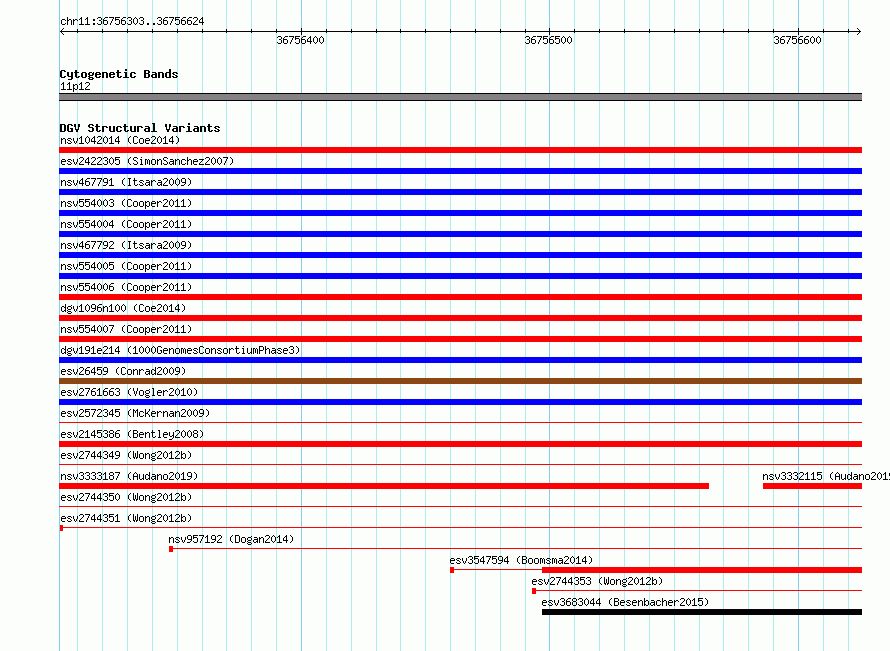Click ruler position 36756600
Viewport: 890px width, 651px height.
tap(797, 40)
